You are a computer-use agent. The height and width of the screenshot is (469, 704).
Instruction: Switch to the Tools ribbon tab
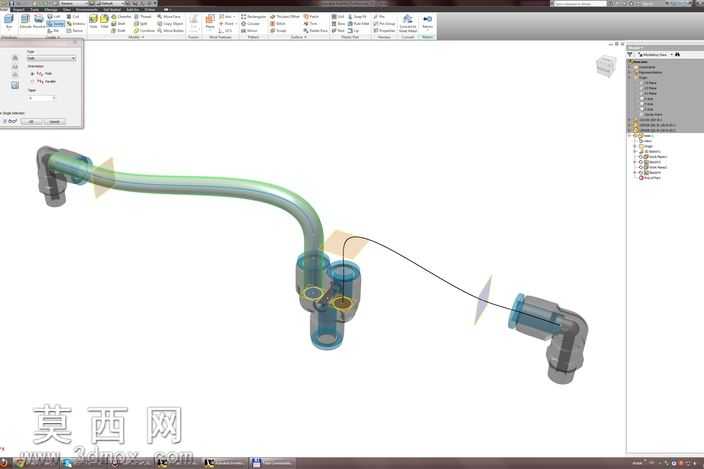pos(34,9)
